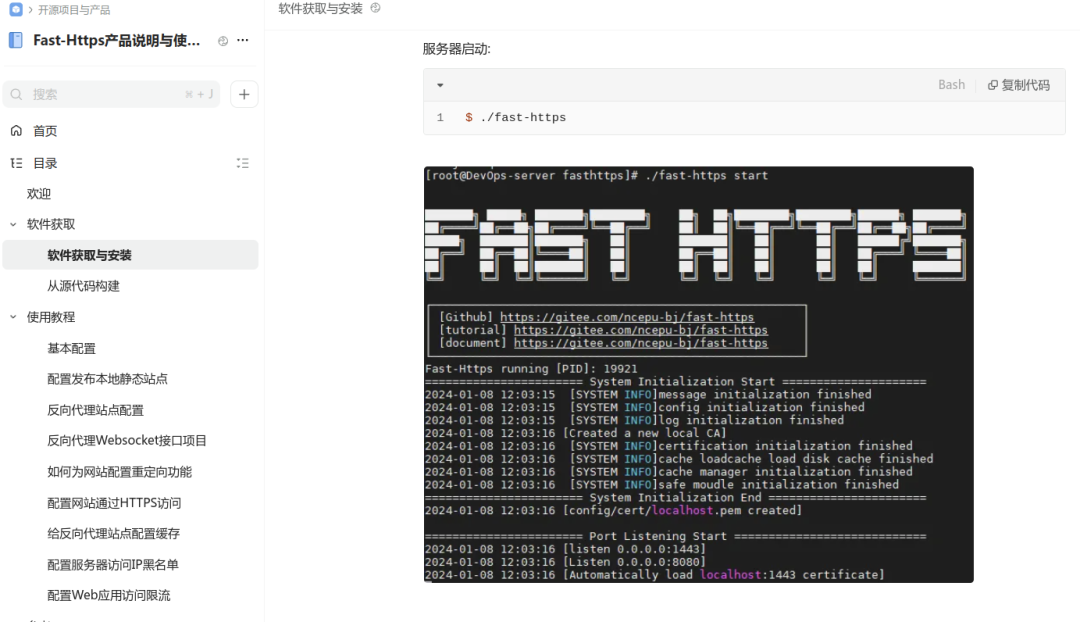1080x622 pixels.
Task: Click the status icon beside 软件获取与安装 header
Action: tap(375, 8)
